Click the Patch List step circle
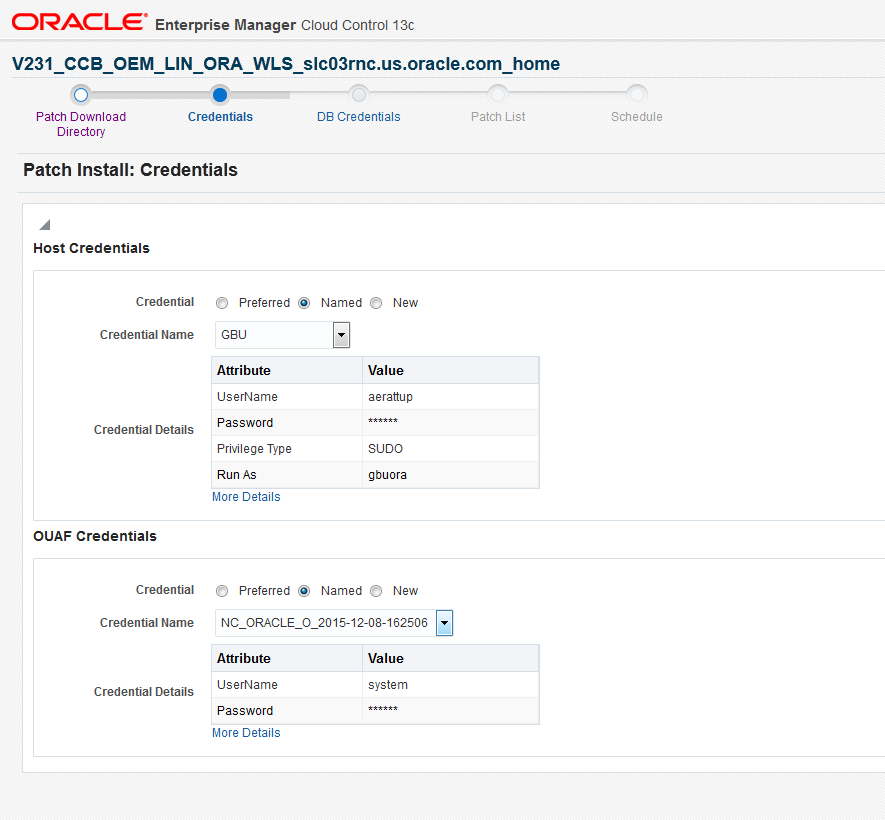Image resolution: width=885 pixels, height=820 pixels. tap(497, 95)
